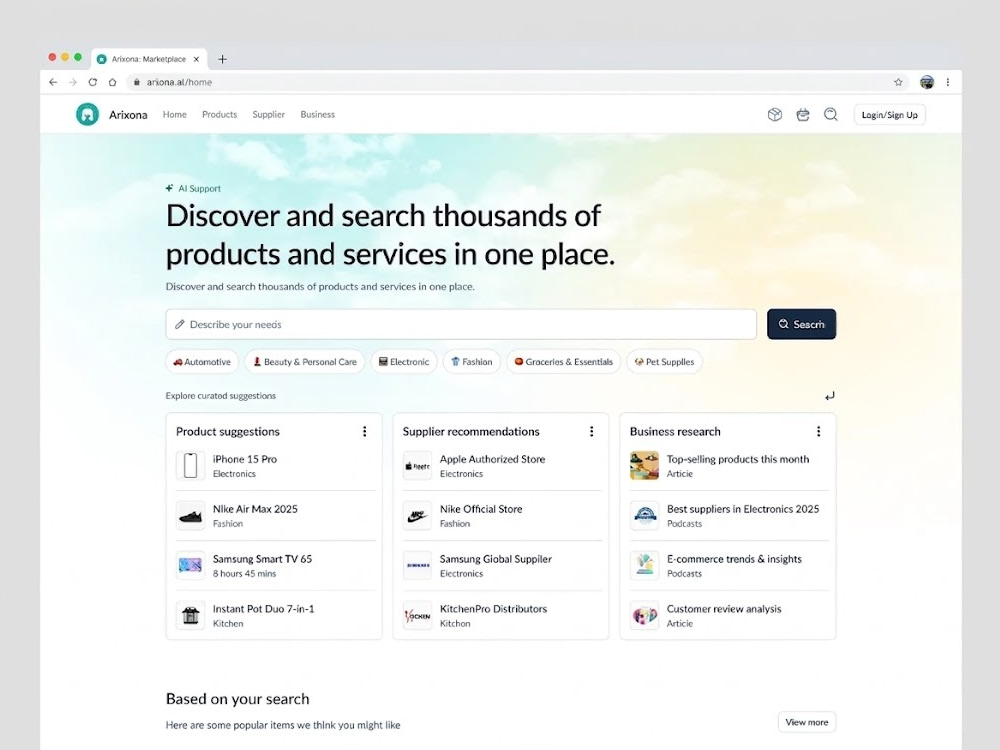Click the Nike Official Store swoosh logo

[x=417, y=515]
